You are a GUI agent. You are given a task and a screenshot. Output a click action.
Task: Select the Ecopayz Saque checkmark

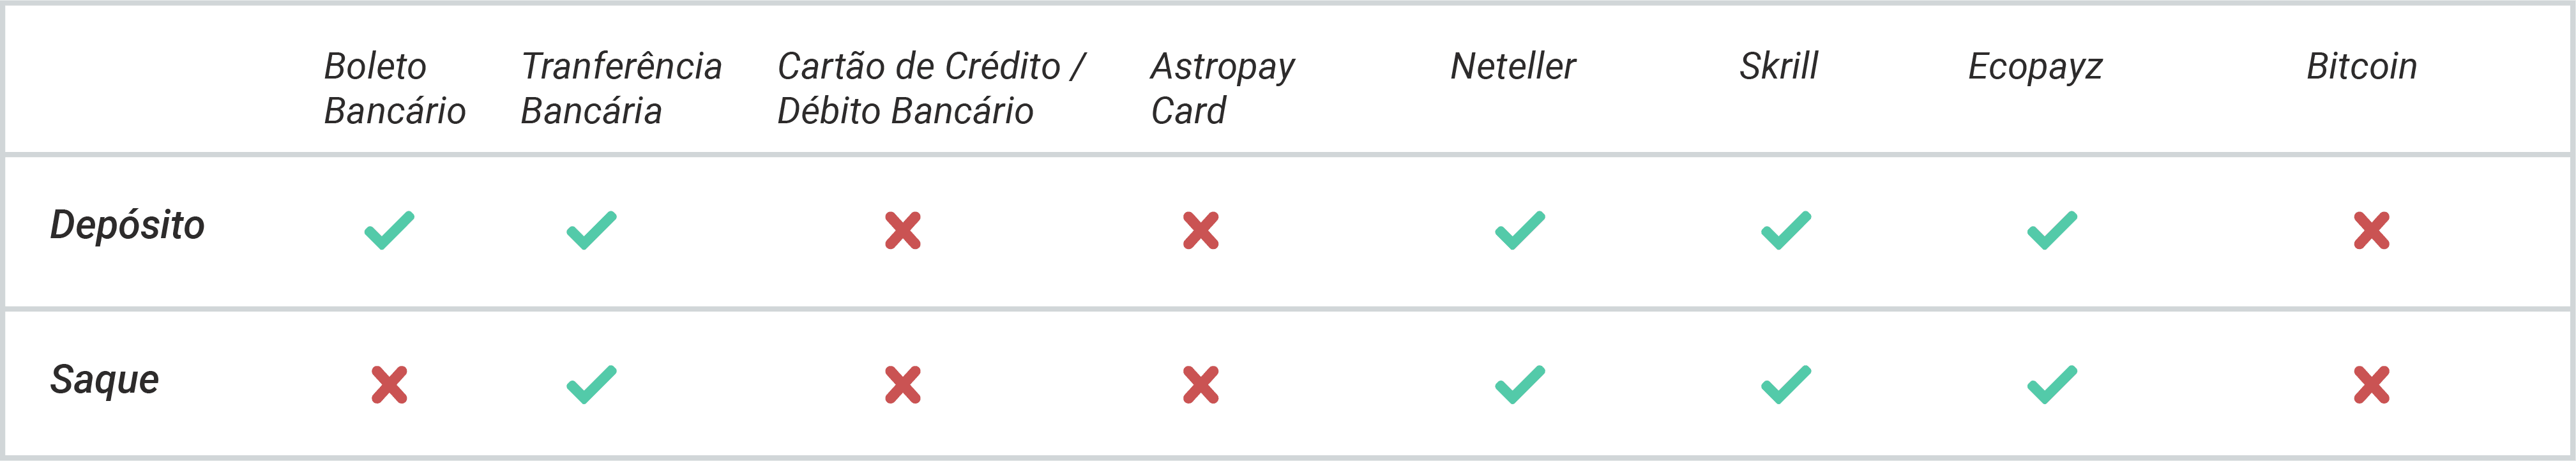pyautogui.click(x=2052, y=385)
